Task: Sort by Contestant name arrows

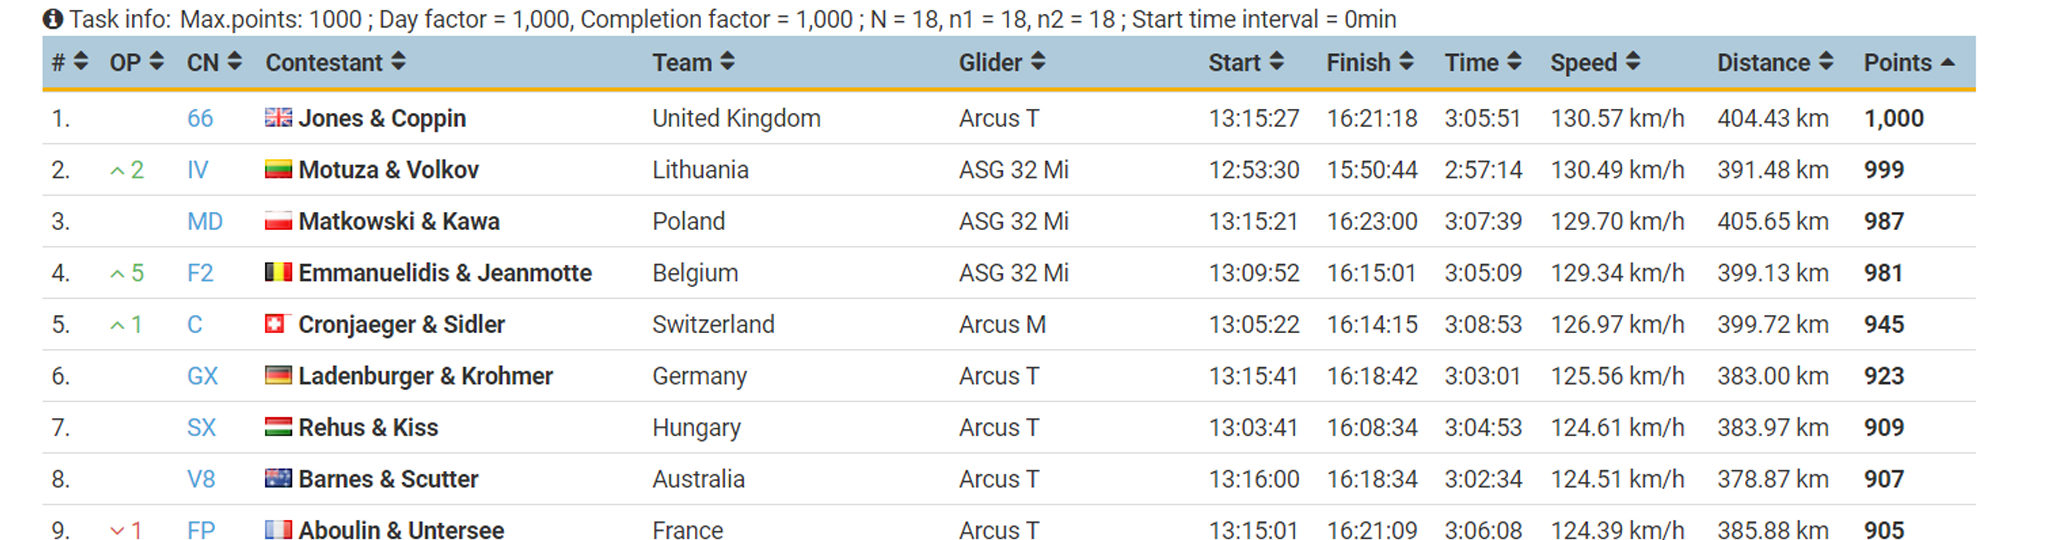Action: [398, 62]
